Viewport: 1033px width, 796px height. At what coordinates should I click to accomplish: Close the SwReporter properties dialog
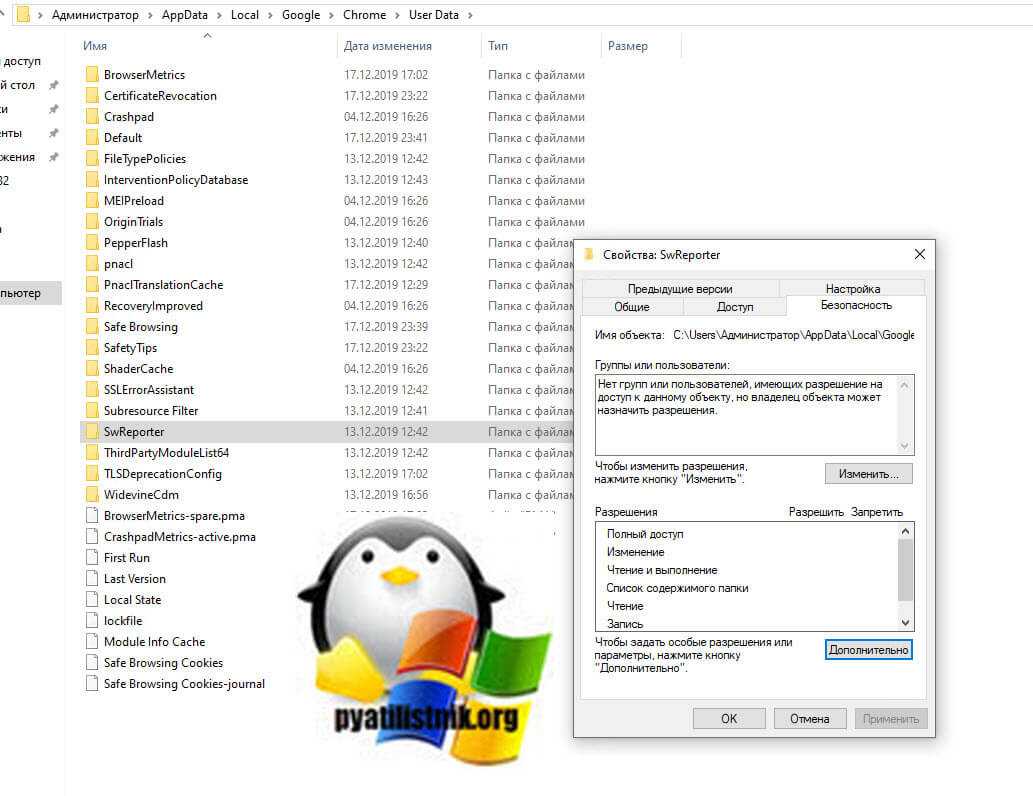[x=919, y=254]
